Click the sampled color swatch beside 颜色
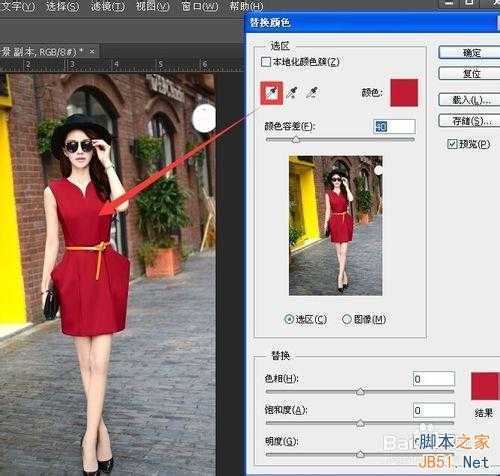The height and width of the screenshot is (476, 500). 404,93
